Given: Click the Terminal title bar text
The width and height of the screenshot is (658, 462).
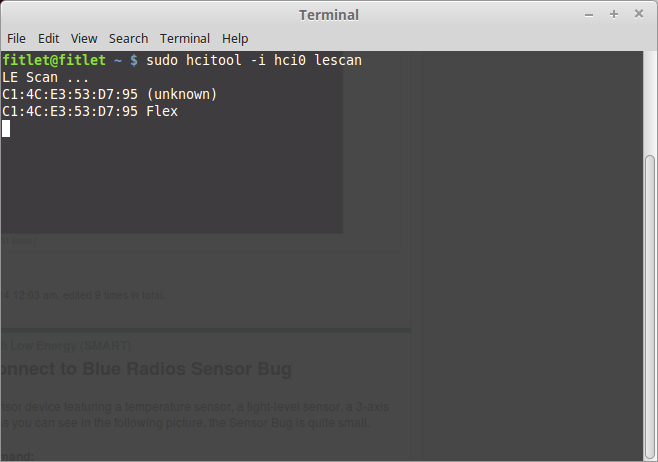Looking at the screenshot, I should click(x=329, y=15).
